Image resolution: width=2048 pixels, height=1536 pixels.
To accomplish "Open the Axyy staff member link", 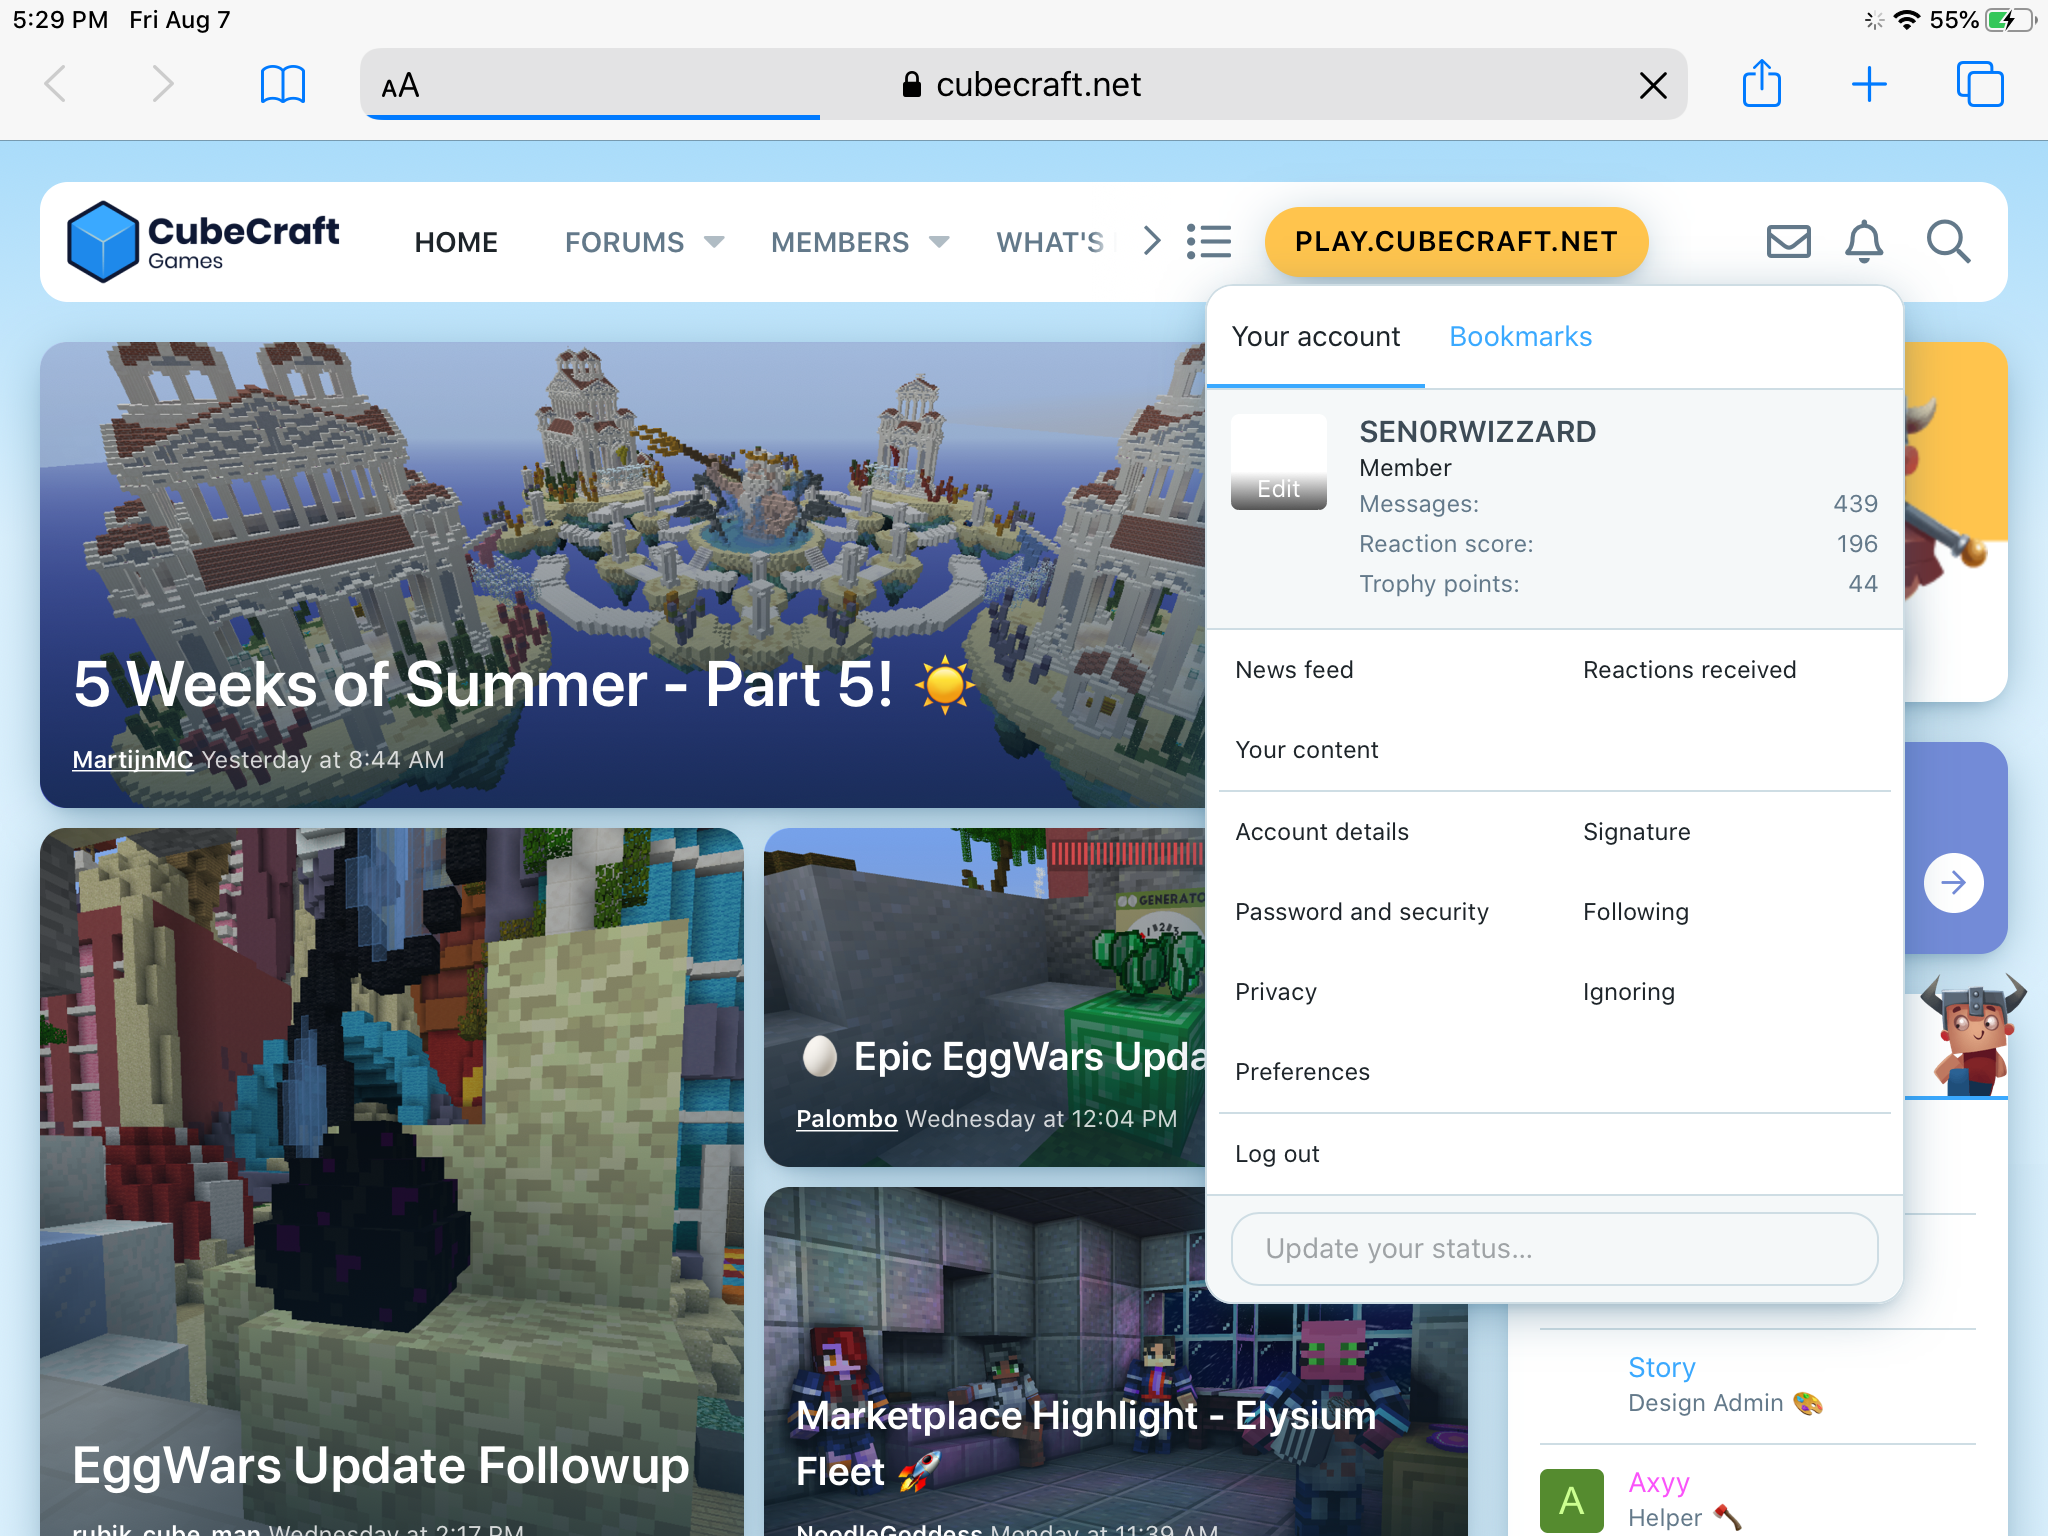I will click(1659, 1482).
